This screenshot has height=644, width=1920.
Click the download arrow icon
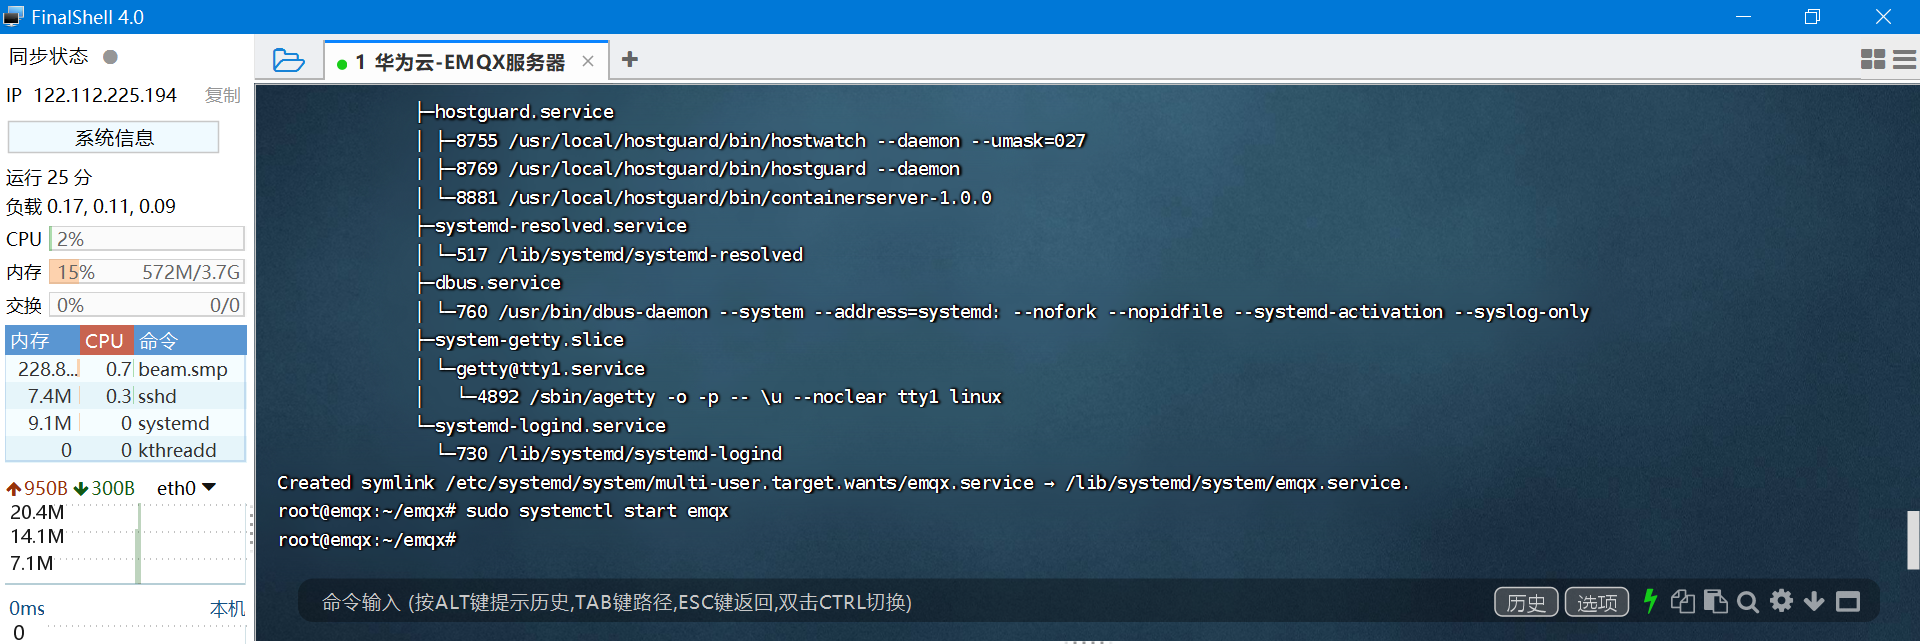point(1814,601)
